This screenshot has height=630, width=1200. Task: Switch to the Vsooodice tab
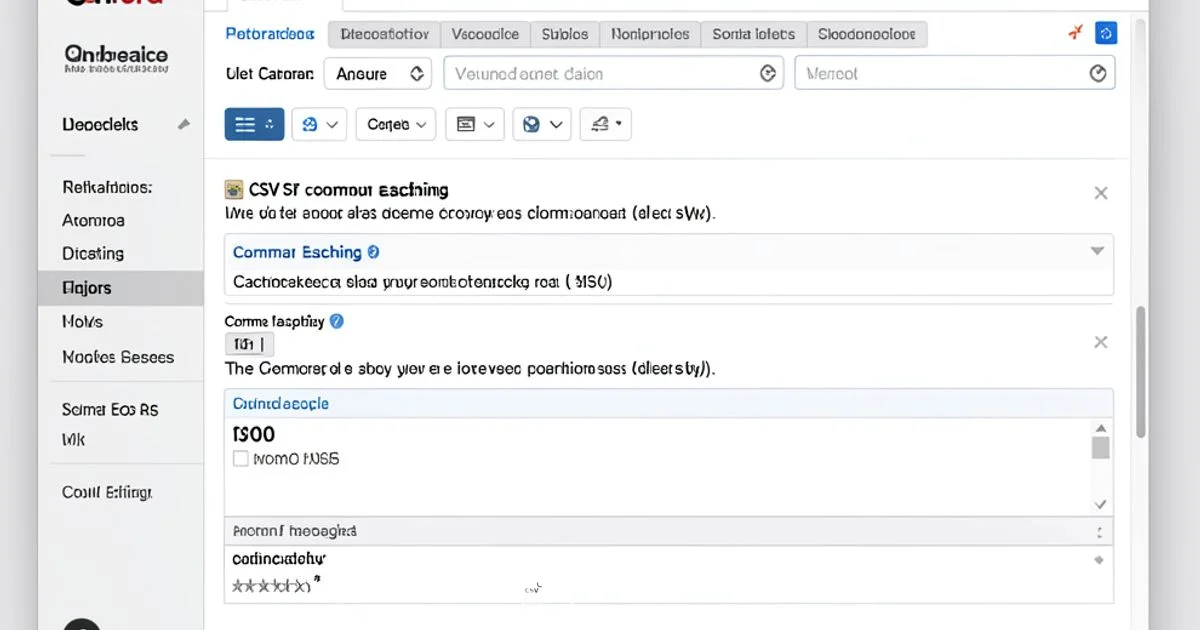tap(485, 34)
